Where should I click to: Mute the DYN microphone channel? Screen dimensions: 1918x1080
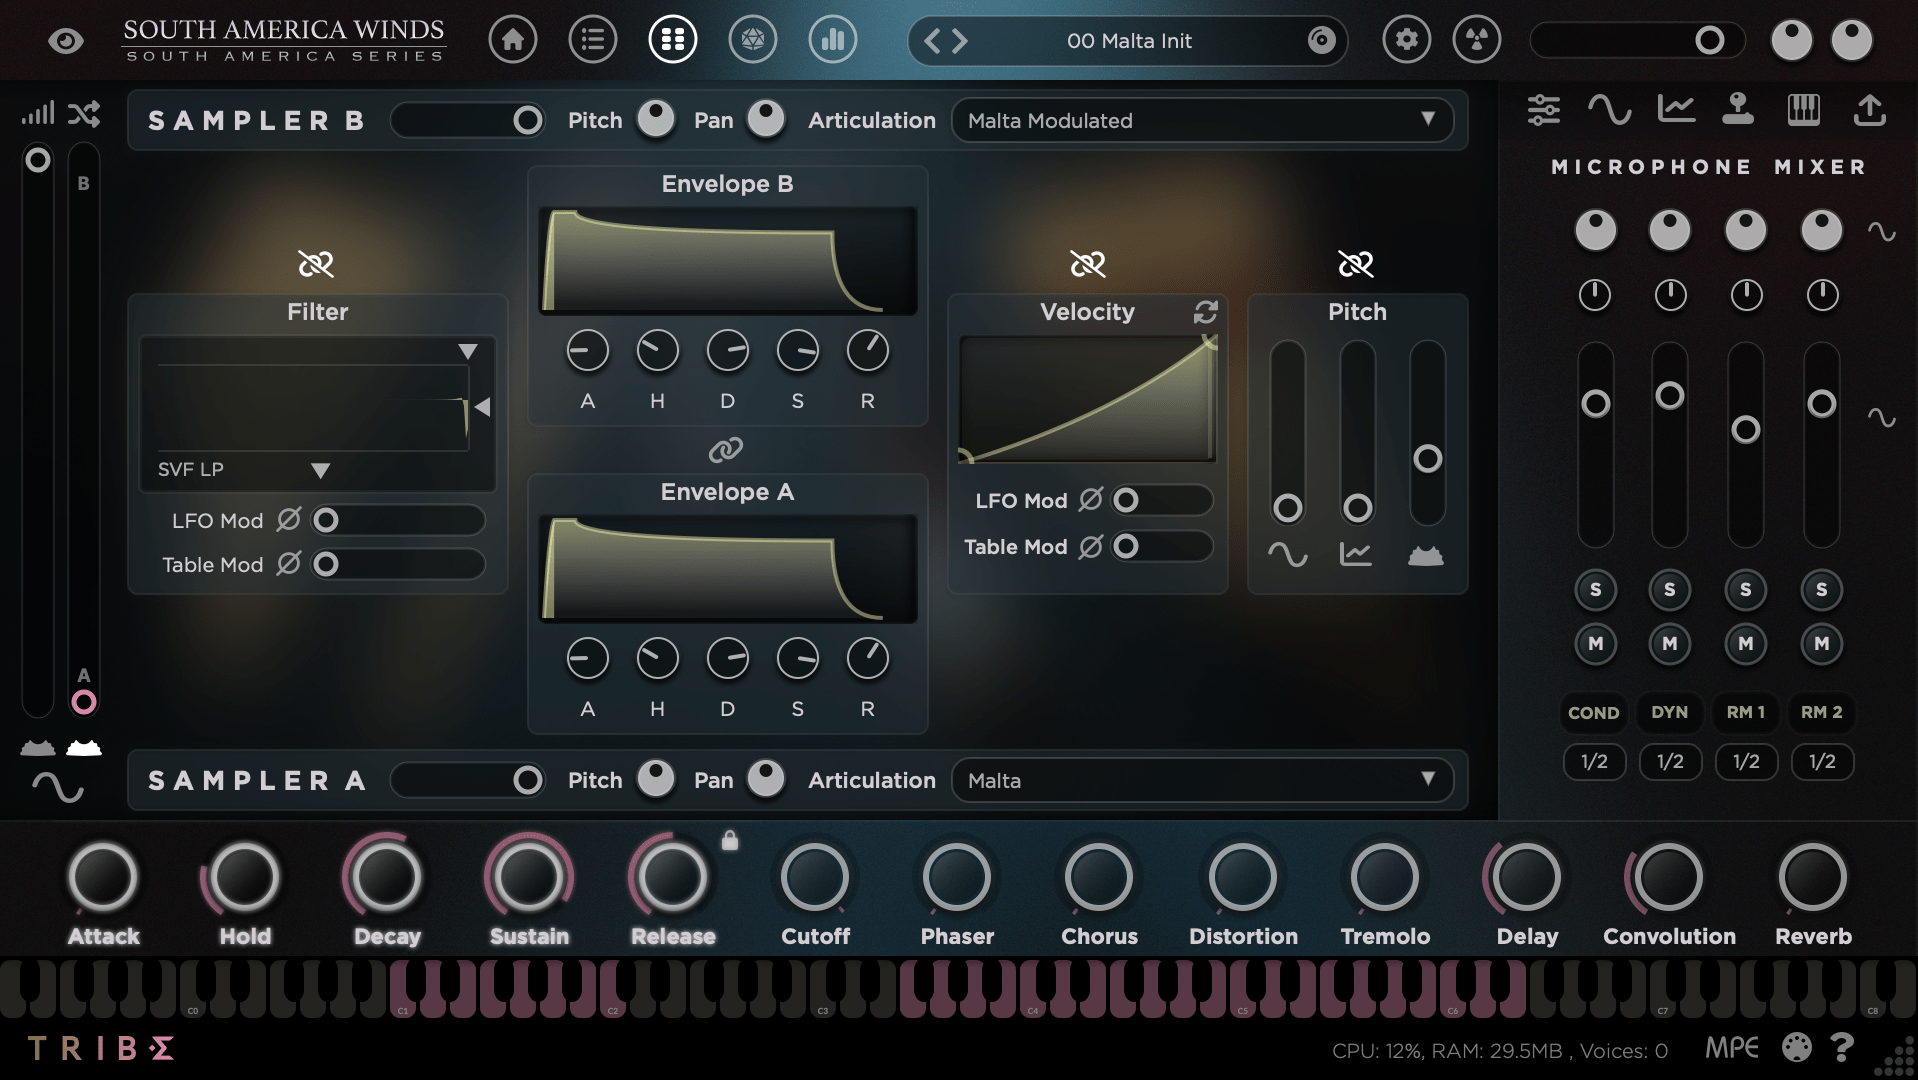1669,644
